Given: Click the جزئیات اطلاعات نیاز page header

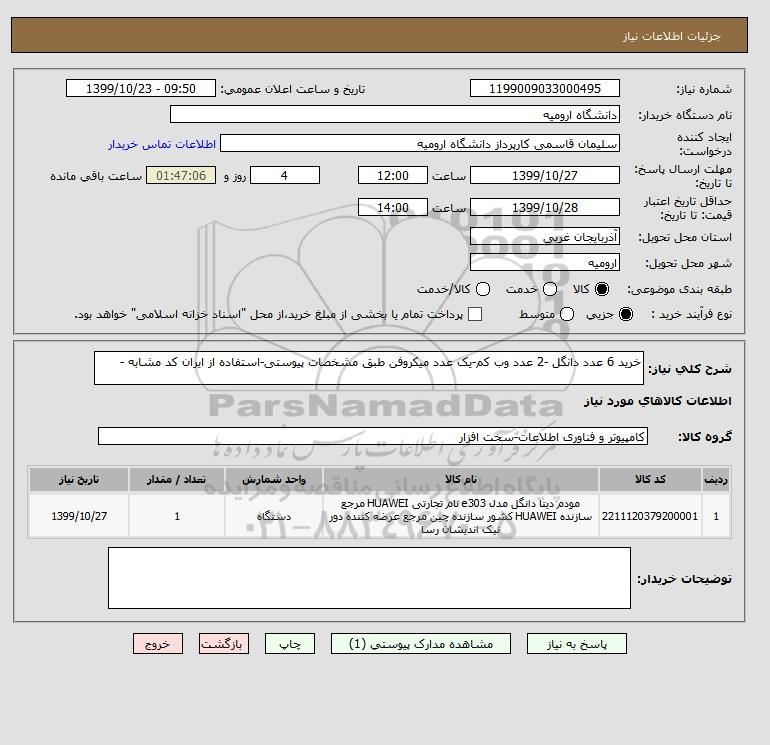Looking at the screenshot, I should coord(671,36).
